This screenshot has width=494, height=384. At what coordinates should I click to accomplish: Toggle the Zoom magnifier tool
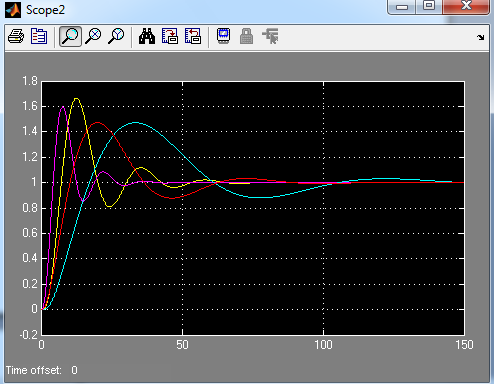pyautogui.click(x=70, y=36)
